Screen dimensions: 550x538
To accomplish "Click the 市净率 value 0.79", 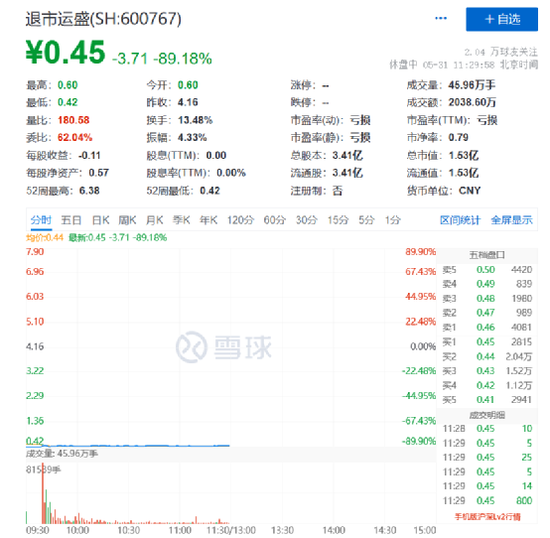I will click(458, 137).
